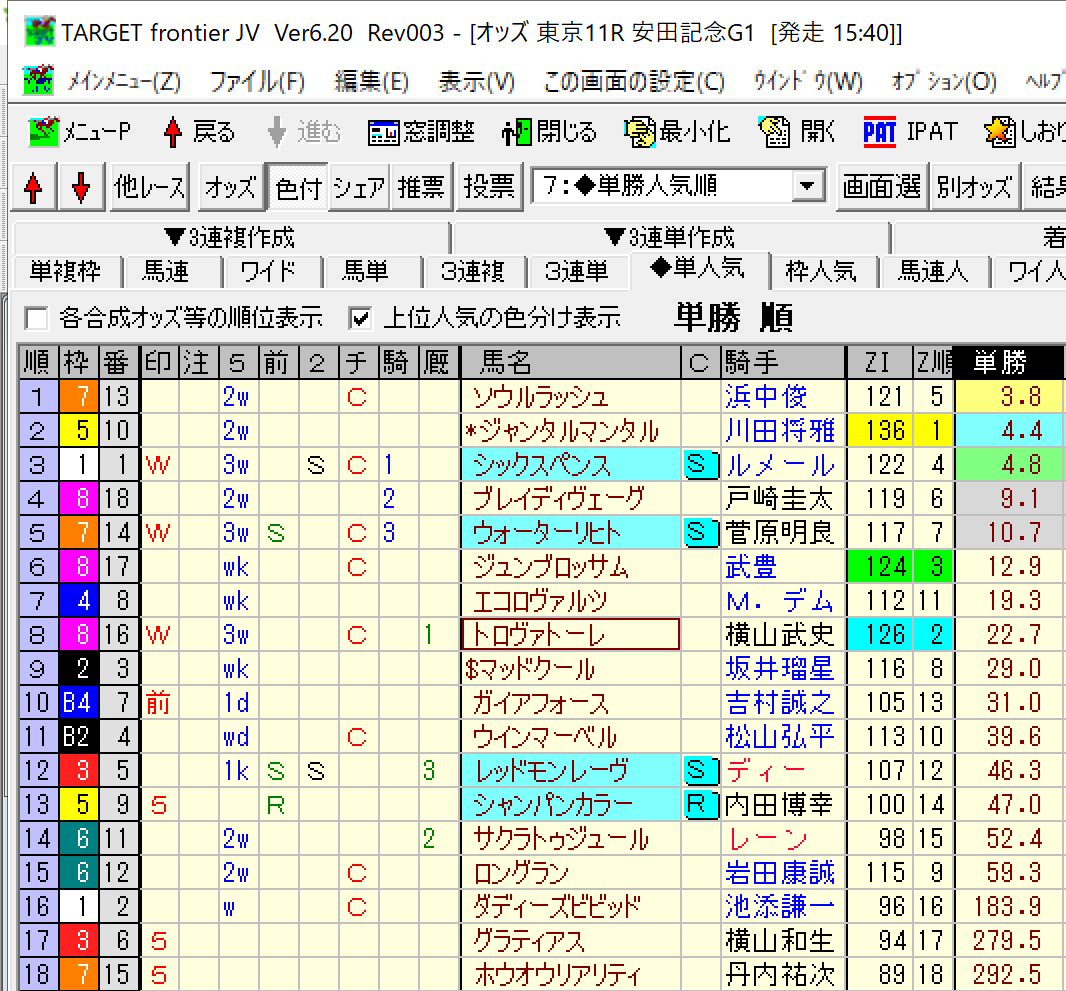Viewport: 1066px width, 991px height.
Task: Click the yellow 3.8 win odds cell
Action: pos(1009,396)
